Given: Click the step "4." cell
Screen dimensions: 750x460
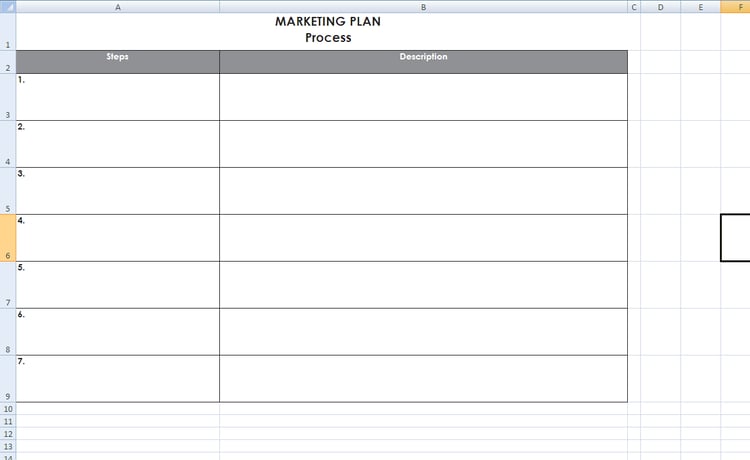Looking at the screenshot, I should [118, 238].
